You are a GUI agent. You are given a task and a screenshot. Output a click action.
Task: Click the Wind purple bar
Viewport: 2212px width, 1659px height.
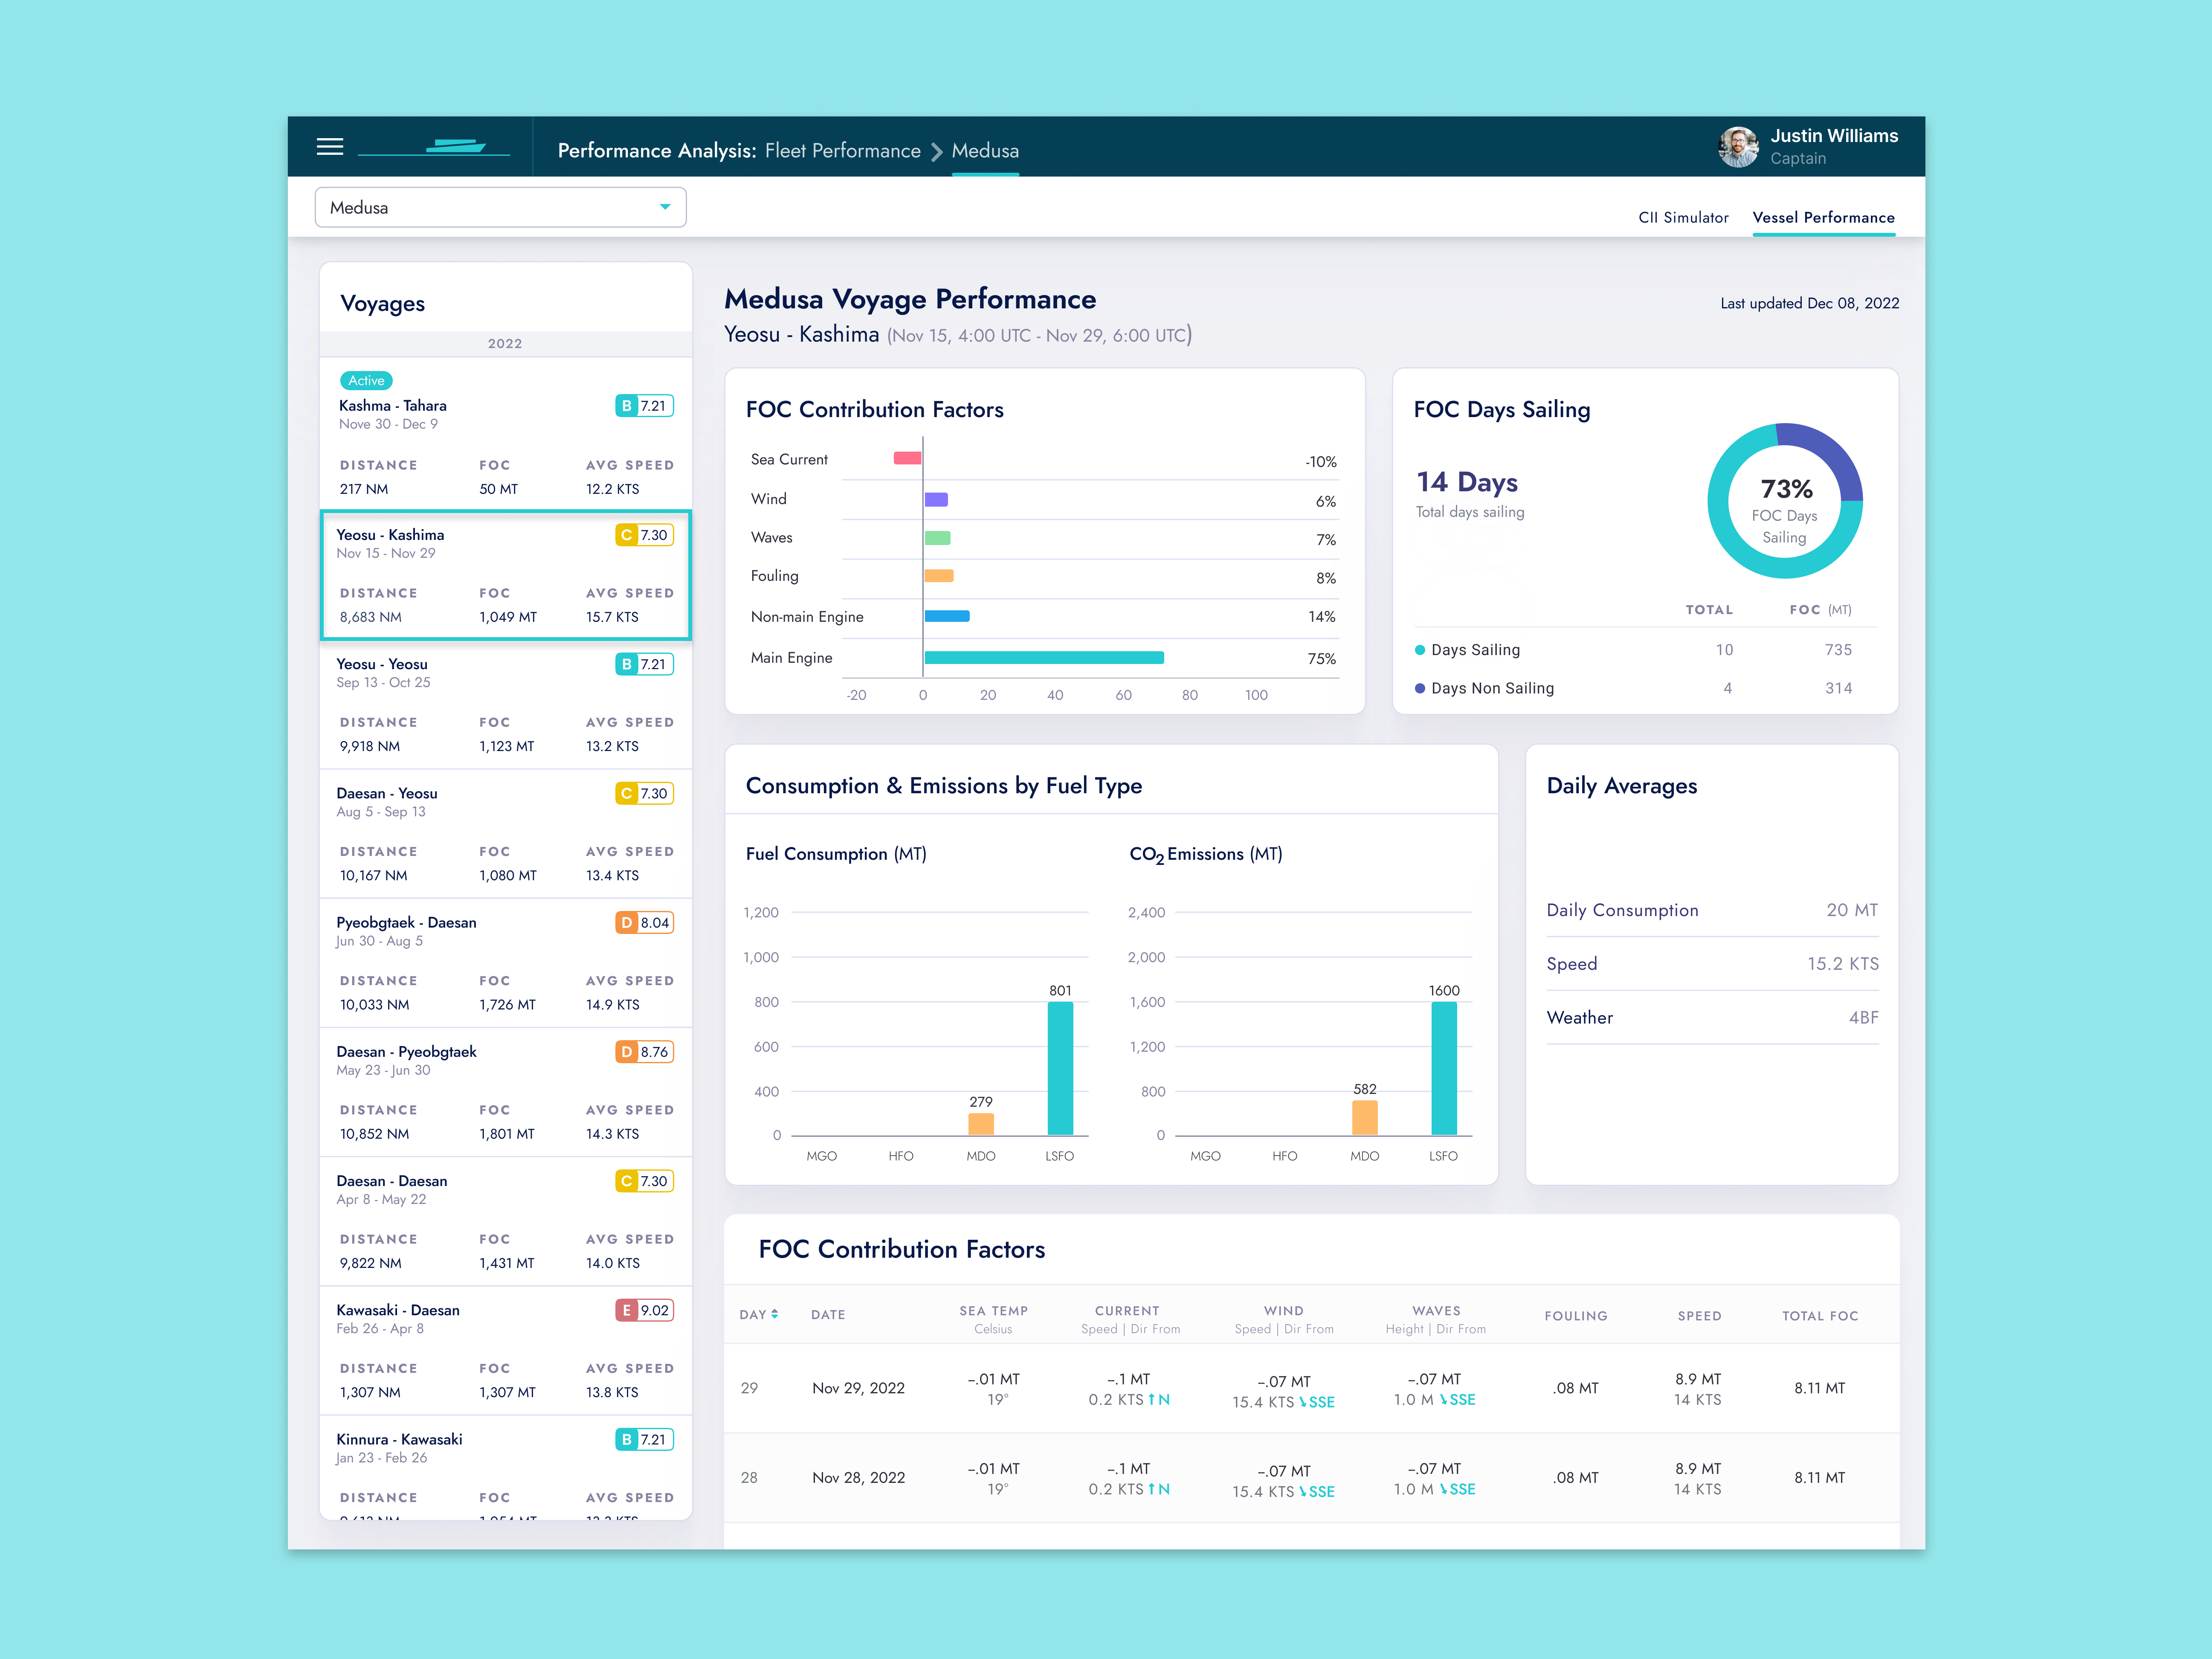tap(936, 499)
